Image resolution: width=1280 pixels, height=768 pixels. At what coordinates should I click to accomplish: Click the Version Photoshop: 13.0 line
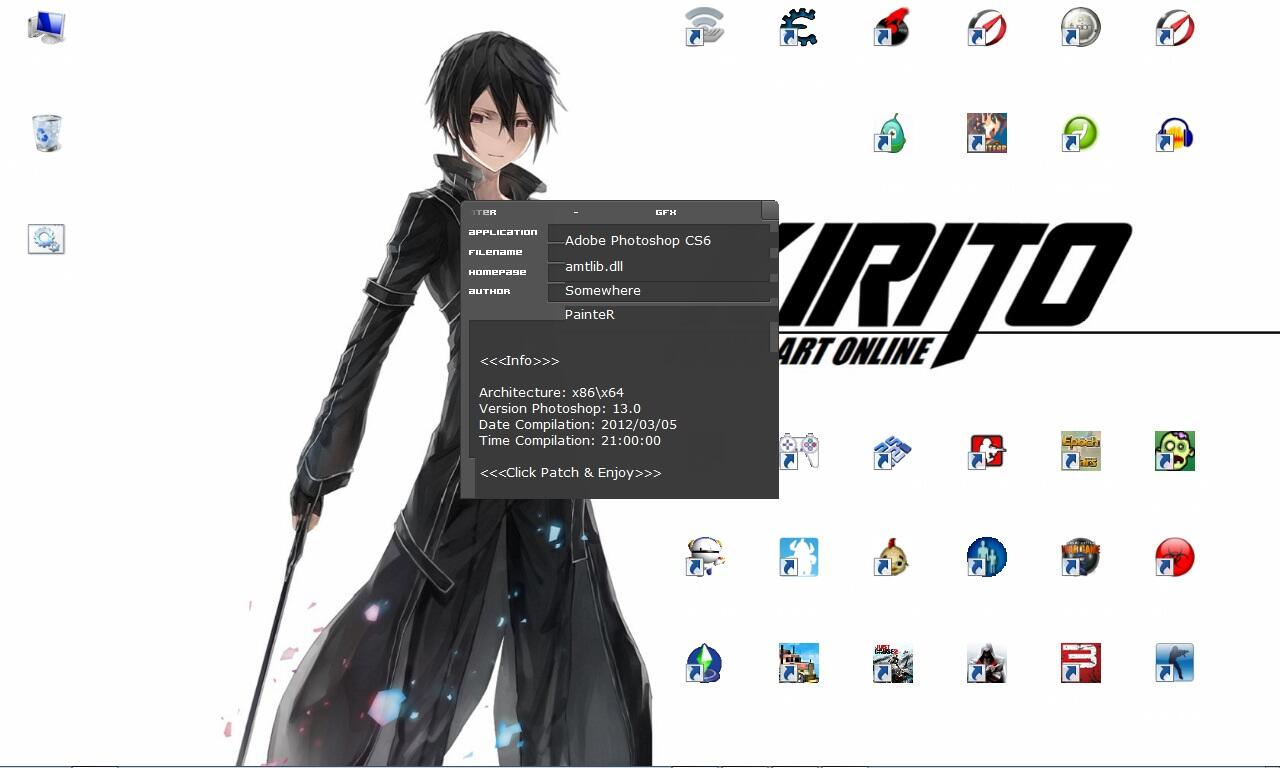[x=560, y=408]
